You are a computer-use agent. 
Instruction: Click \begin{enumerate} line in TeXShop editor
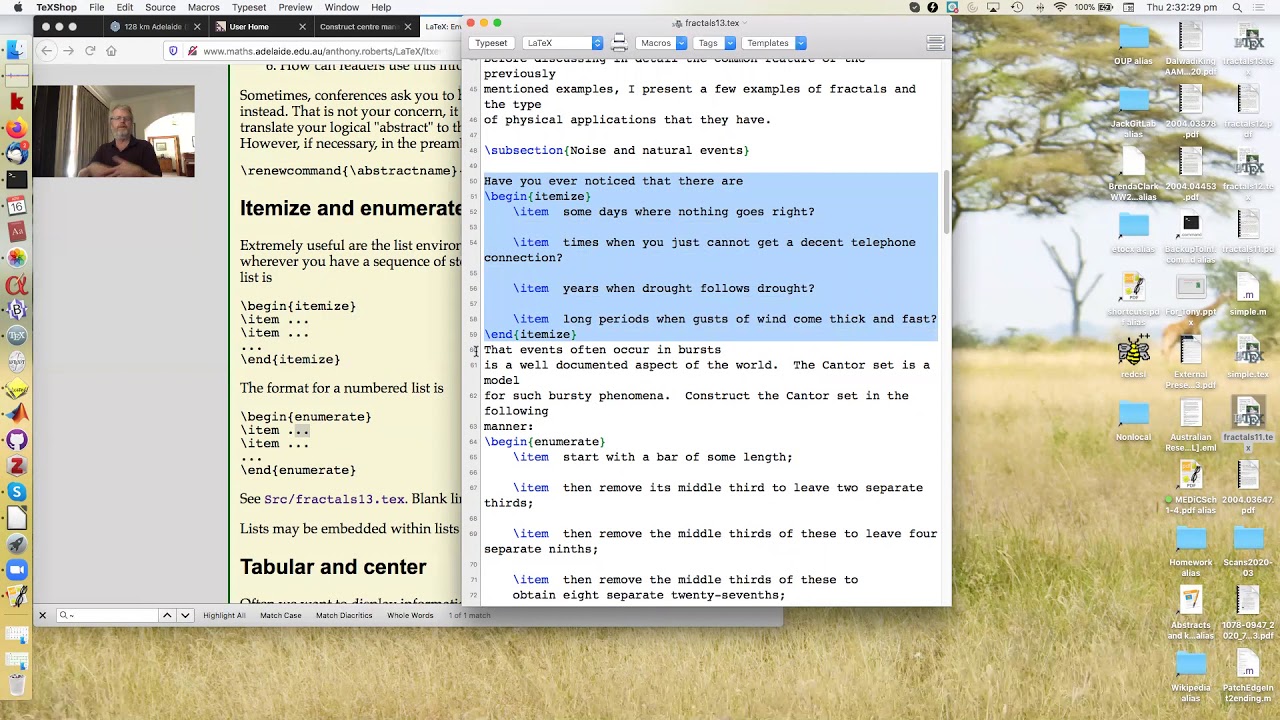544,441
